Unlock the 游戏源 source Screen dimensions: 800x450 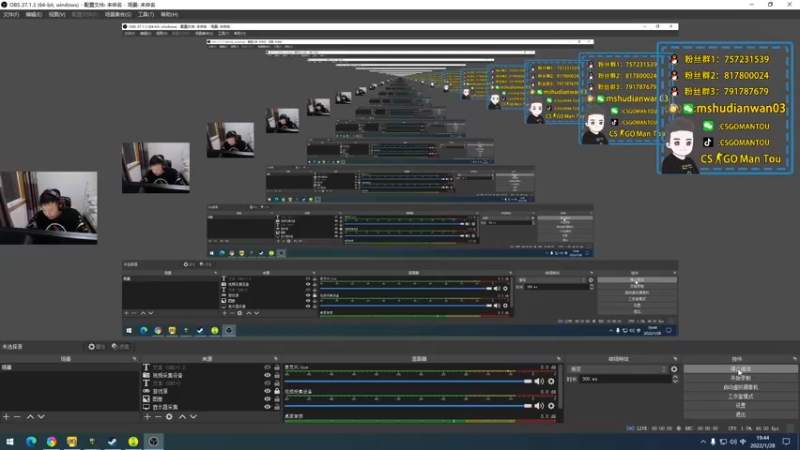pyautogui.click(x=277, y=391)
